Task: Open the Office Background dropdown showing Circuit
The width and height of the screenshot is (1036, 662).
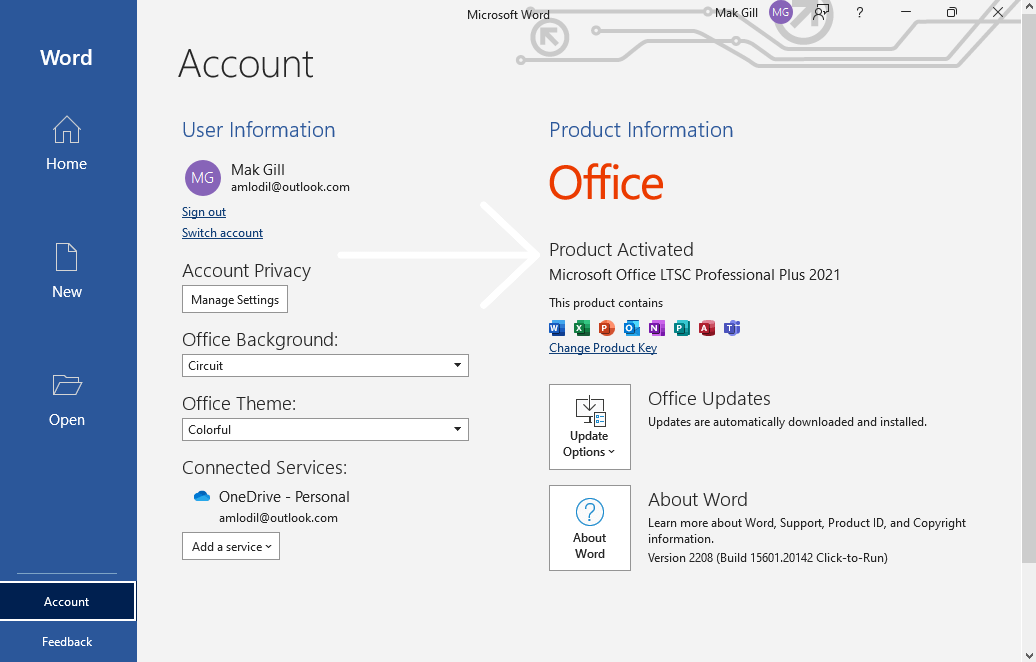Action: coord(325,365)
